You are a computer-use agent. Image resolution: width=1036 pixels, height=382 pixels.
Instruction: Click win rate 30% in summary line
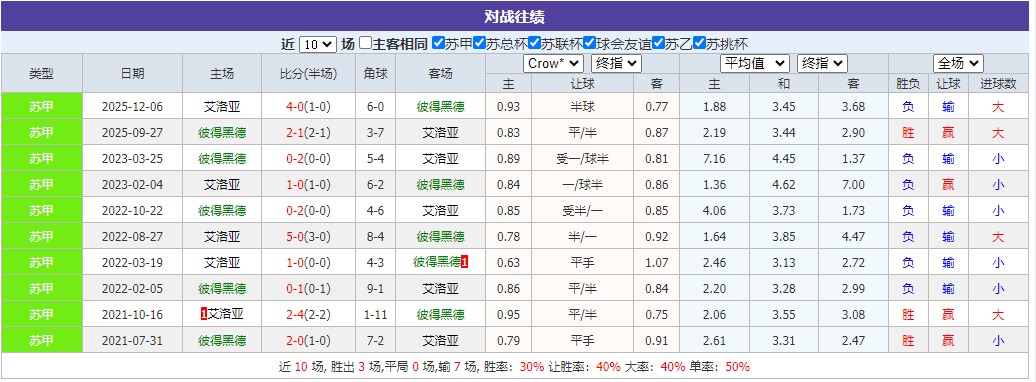point(532,367)
